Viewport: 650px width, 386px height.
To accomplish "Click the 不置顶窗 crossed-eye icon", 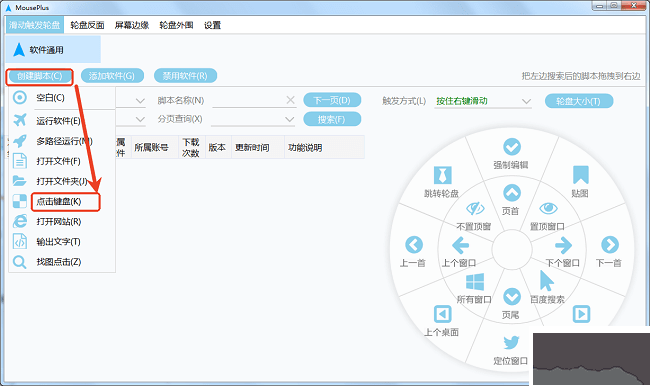I will point(475,208).
